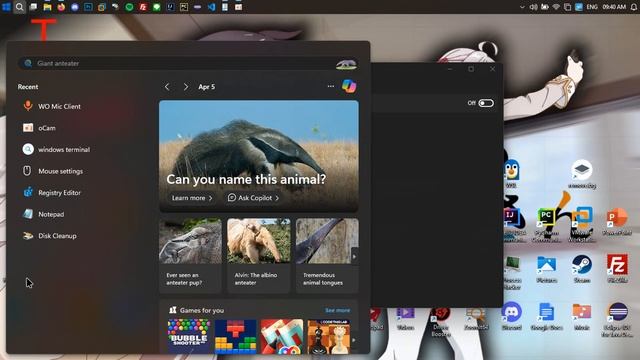The image size is (640, 360).
Task: Open Alvin: The albino anteater card
Action: click(x=259, y=256)
